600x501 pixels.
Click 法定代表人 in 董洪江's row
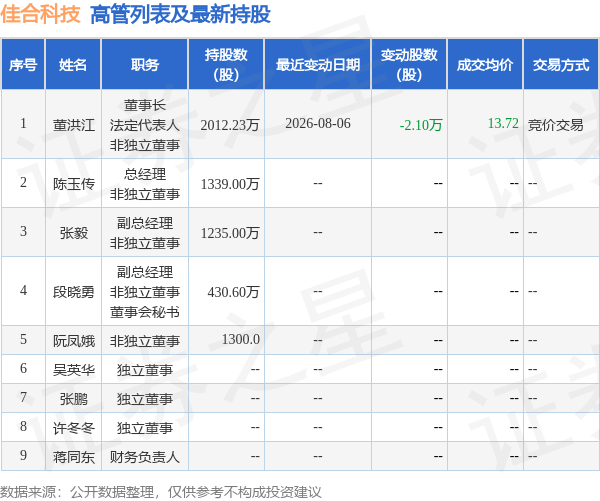coord(145,125)
